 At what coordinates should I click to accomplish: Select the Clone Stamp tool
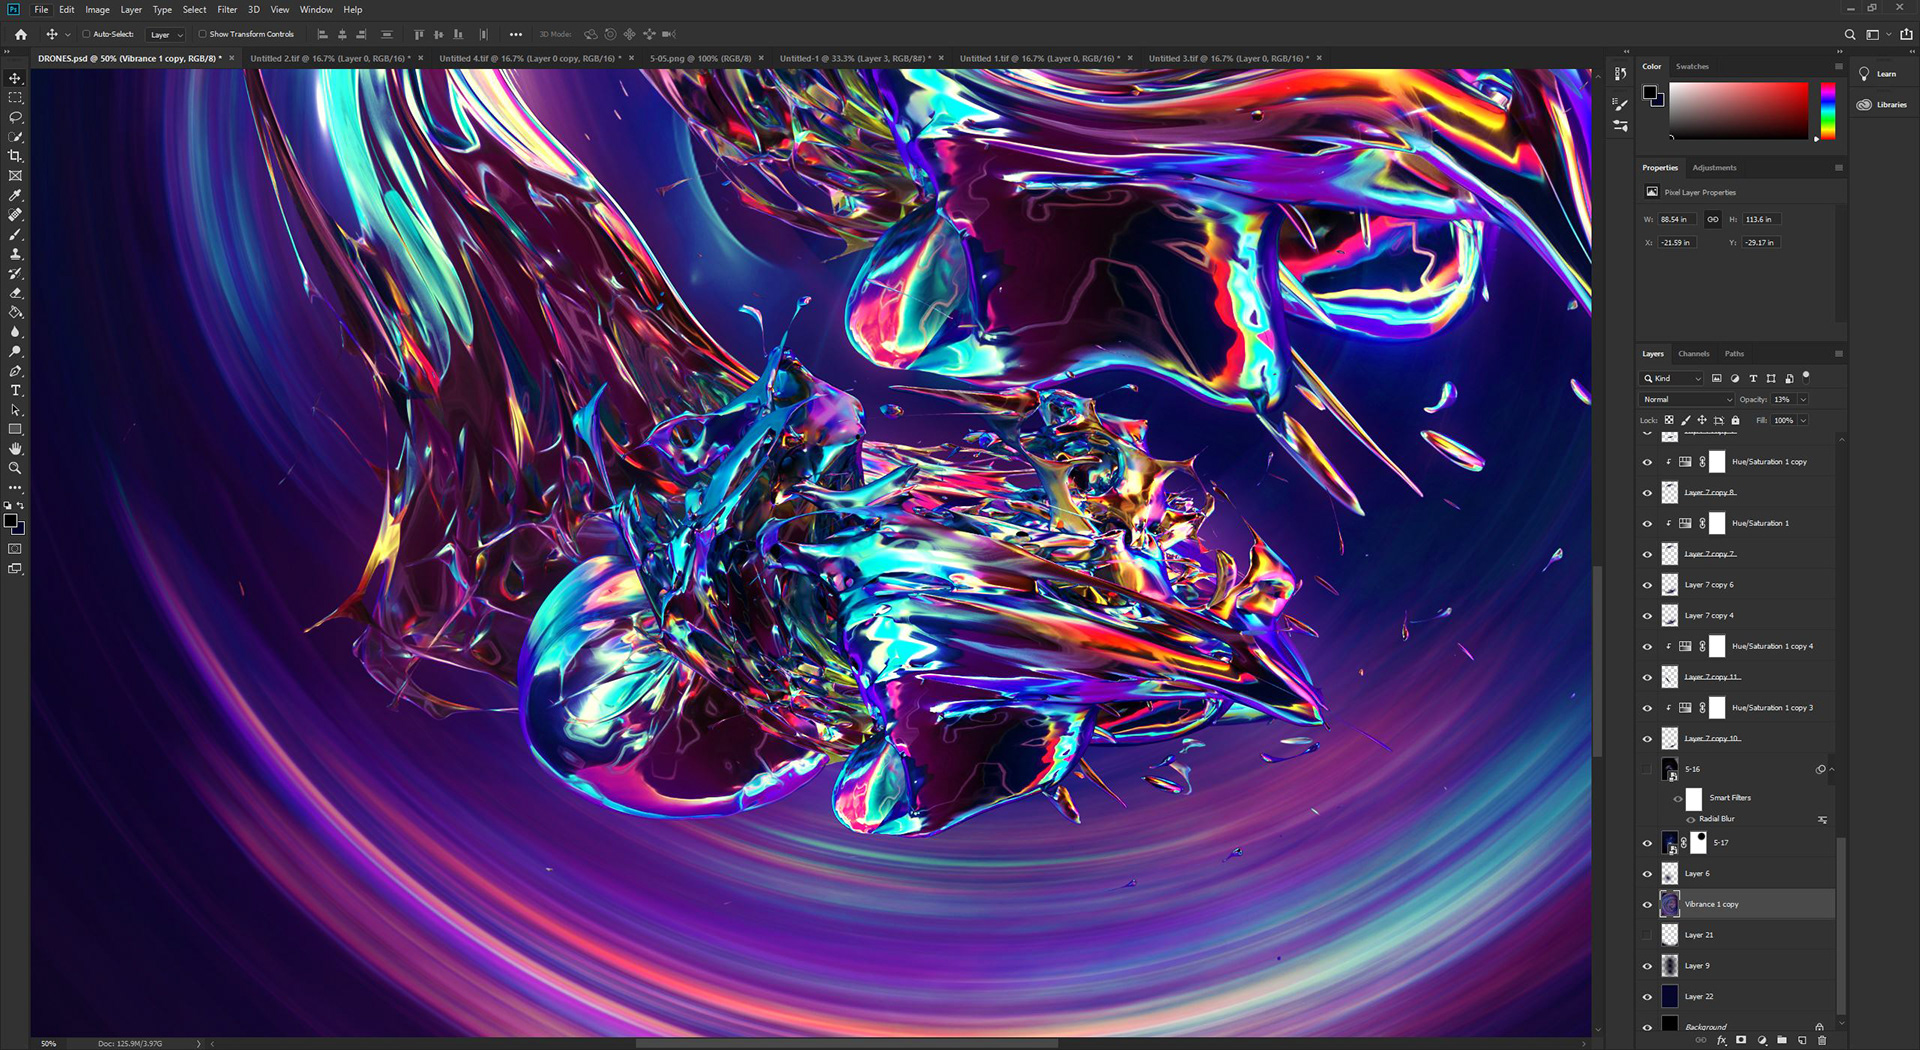click(x=15, y=254)
